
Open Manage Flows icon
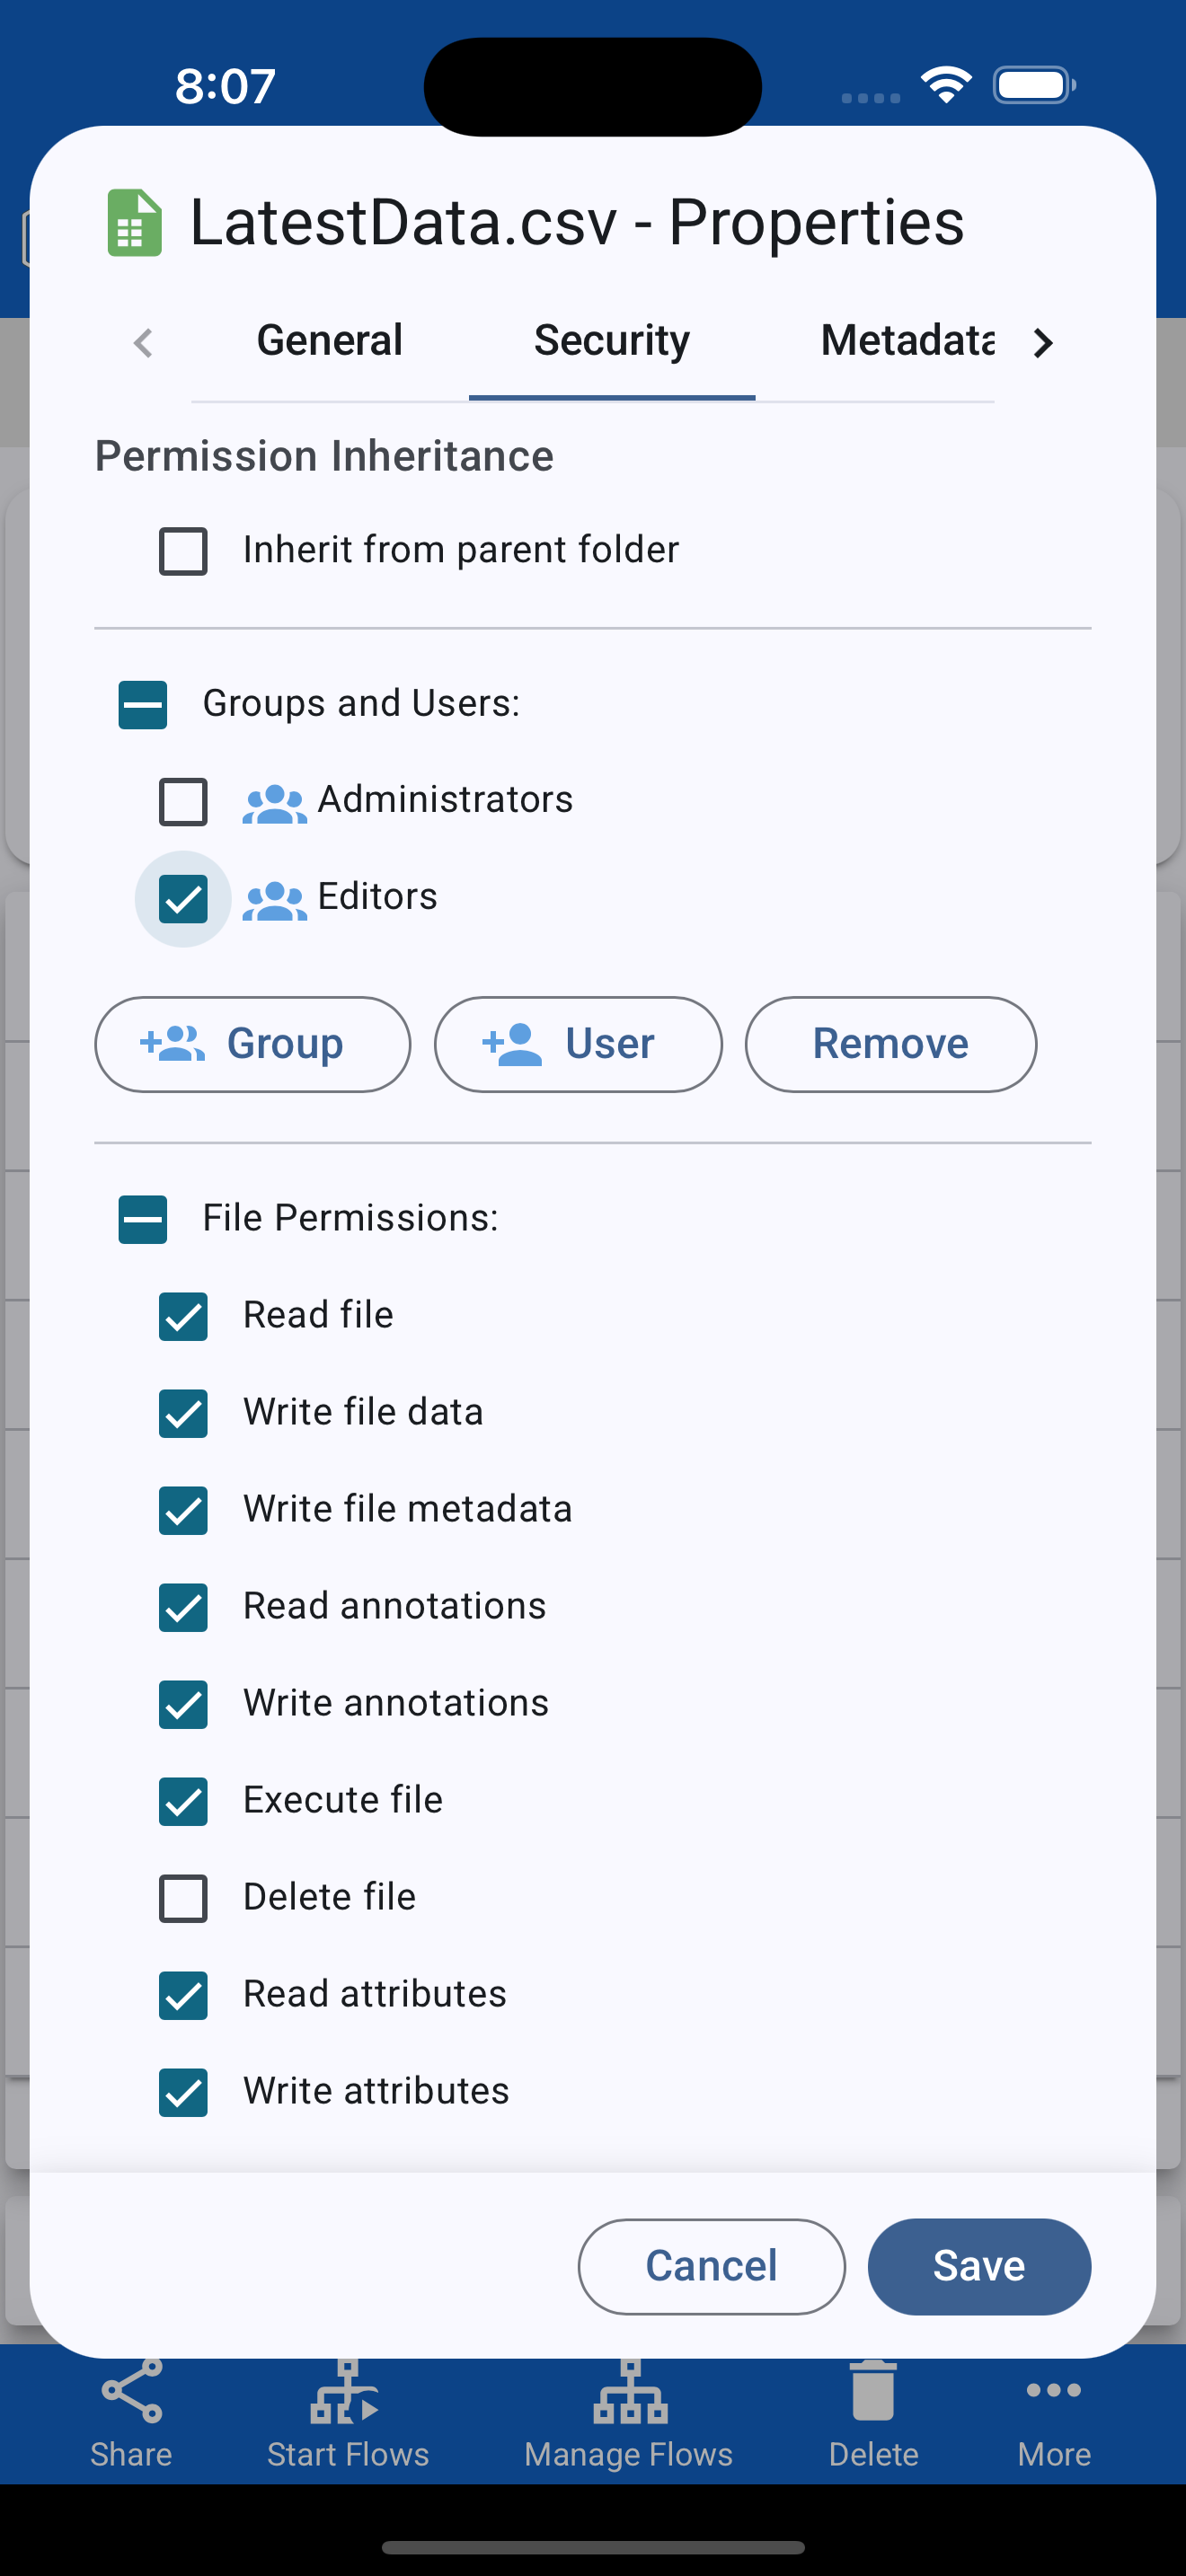click(x=630, y=2393)
